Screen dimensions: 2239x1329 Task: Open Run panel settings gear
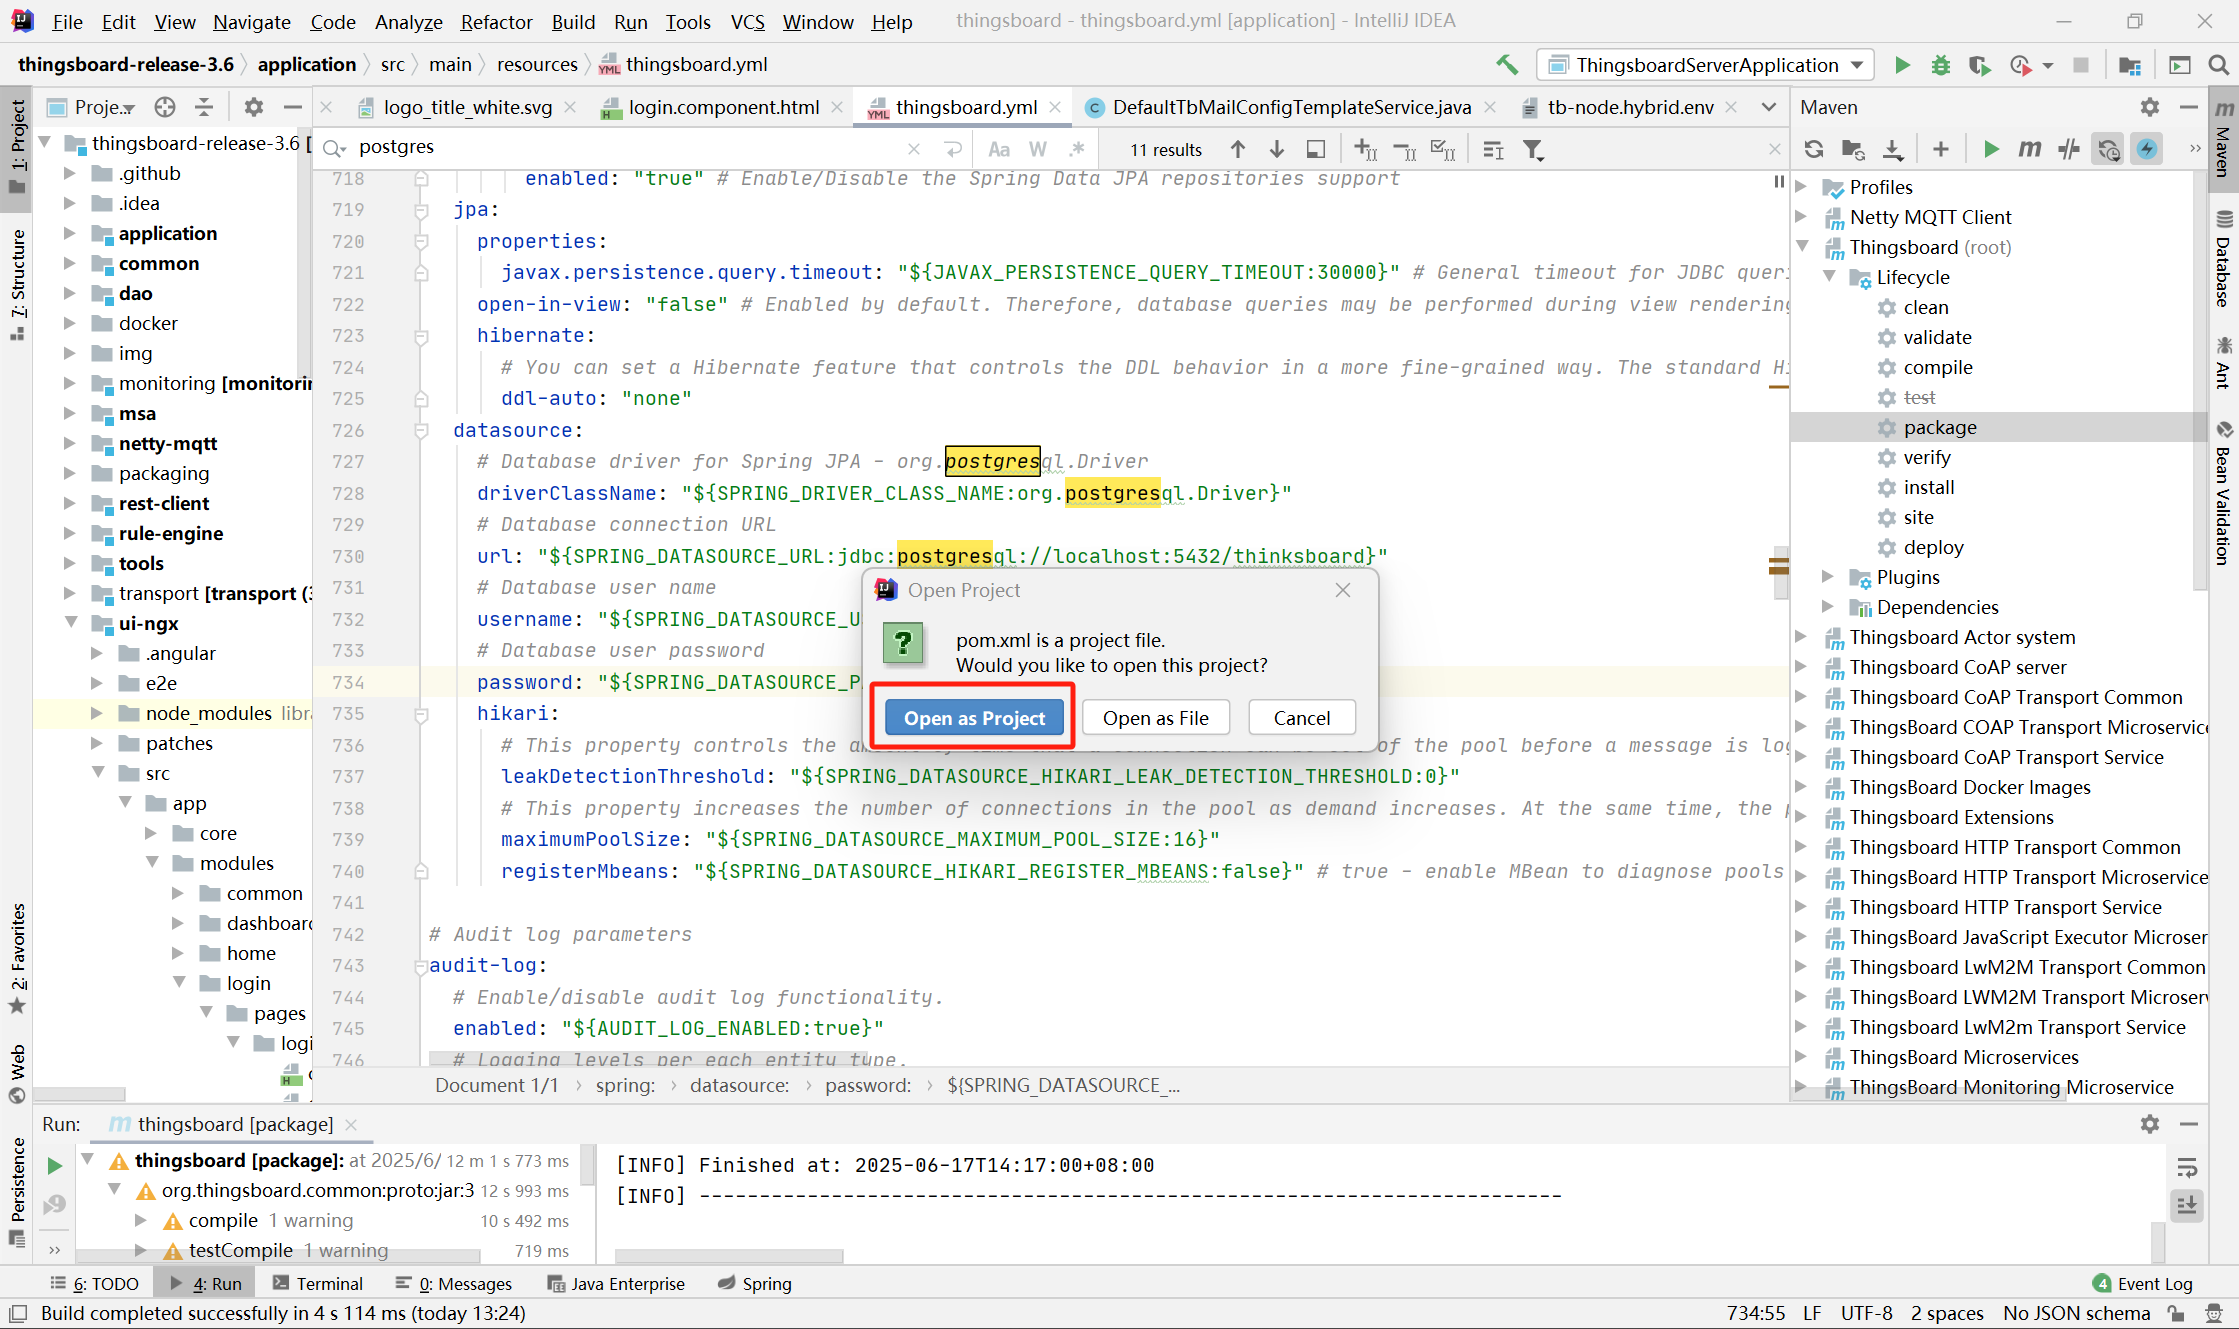(2150, 1124)
